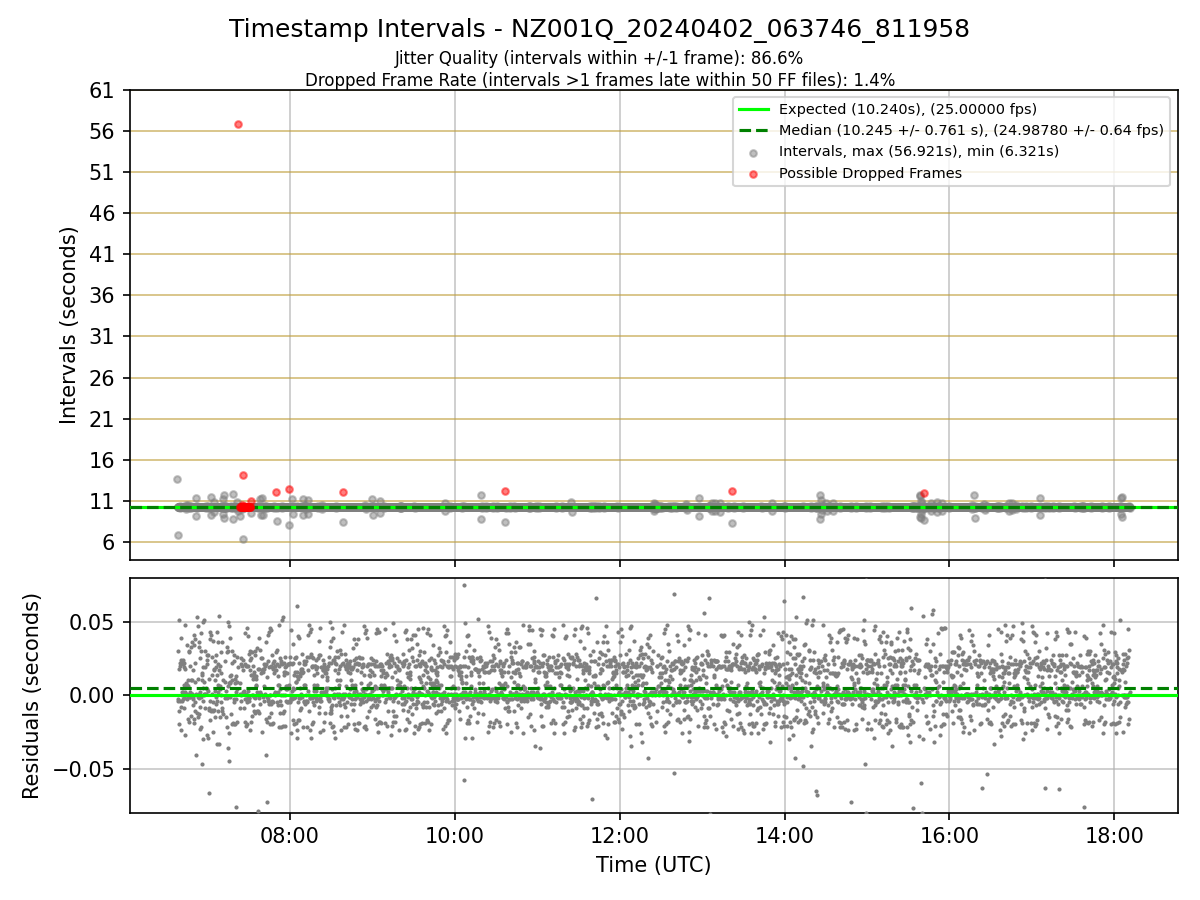Click the x-axis tick label "16:00"
This screenshot has width=1200, height=900.
tap(949, 836)
